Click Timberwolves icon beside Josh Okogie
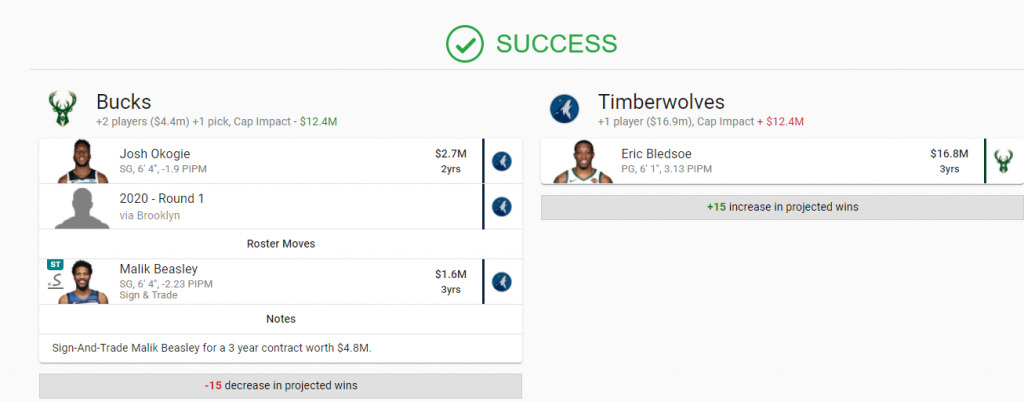Viewport: 1024px width, 401px height. click(502, 161)
